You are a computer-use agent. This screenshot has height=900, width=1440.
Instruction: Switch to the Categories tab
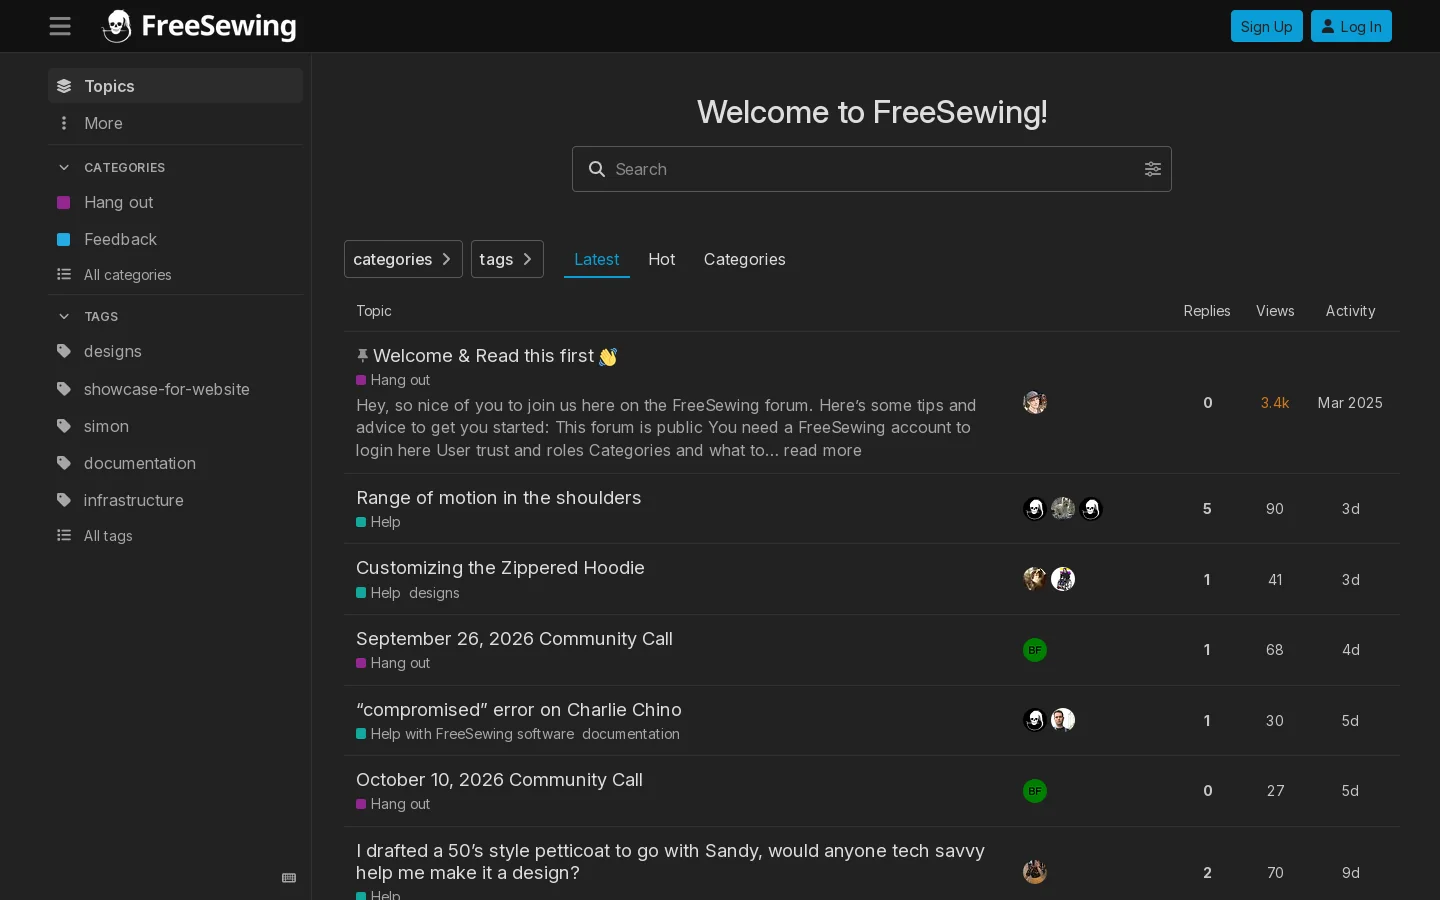[x=745, y=259]
